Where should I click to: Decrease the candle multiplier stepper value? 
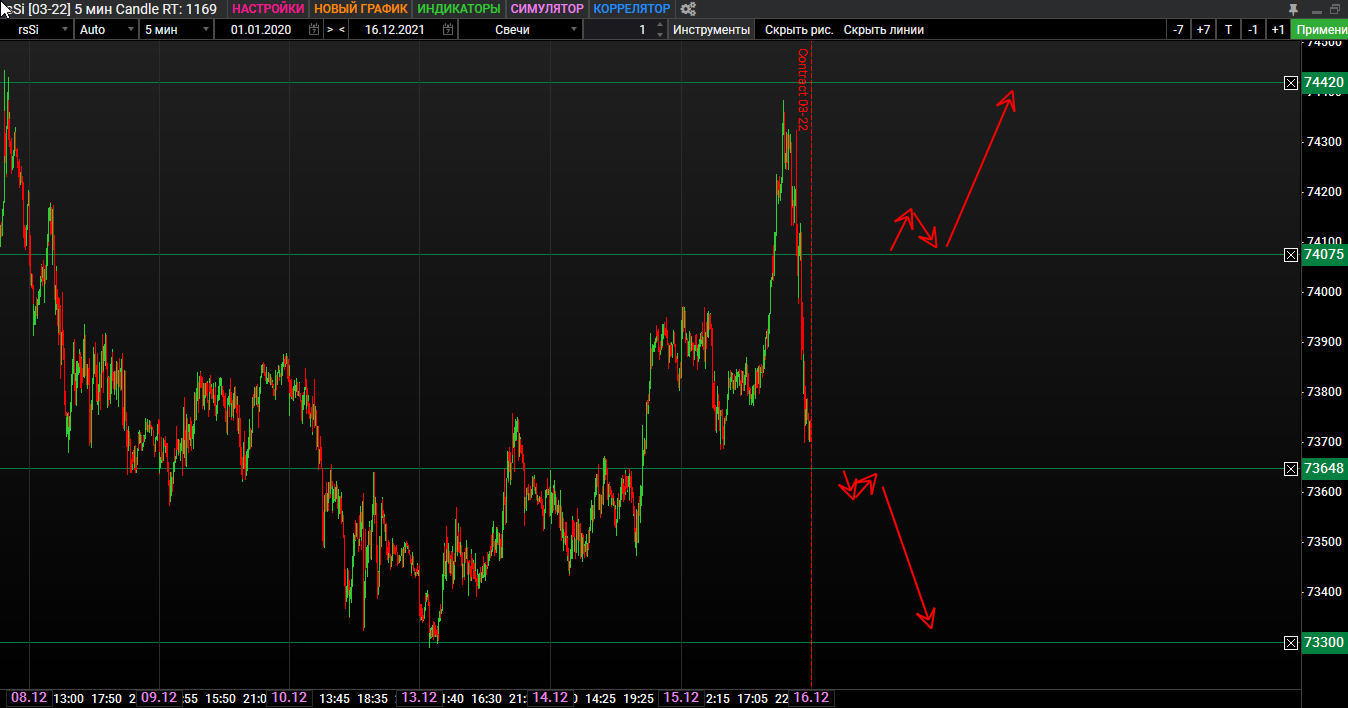[659, 34]
